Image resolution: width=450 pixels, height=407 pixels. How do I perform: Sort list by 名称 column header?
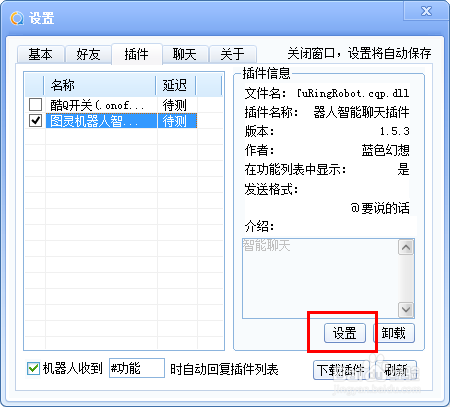point(100,85)
